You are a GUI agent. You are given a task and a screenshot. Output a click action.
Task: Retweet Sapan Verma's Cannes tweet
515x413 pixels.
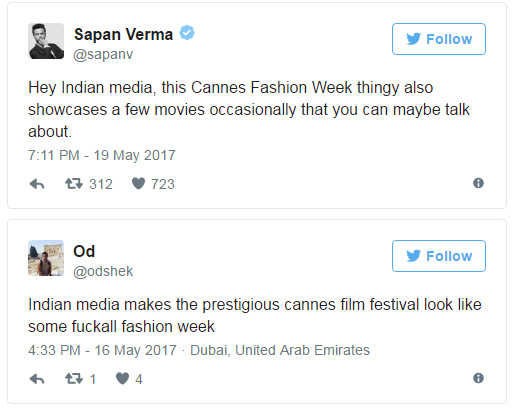pyautogui.click(x=74, y=184)
